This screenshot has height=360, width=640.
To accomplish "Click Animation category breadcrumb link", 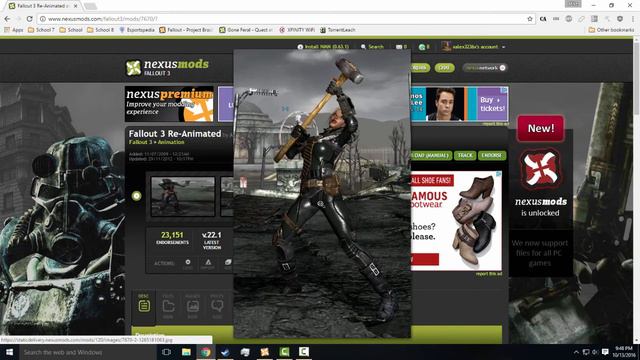I will [x=171, y=142].
